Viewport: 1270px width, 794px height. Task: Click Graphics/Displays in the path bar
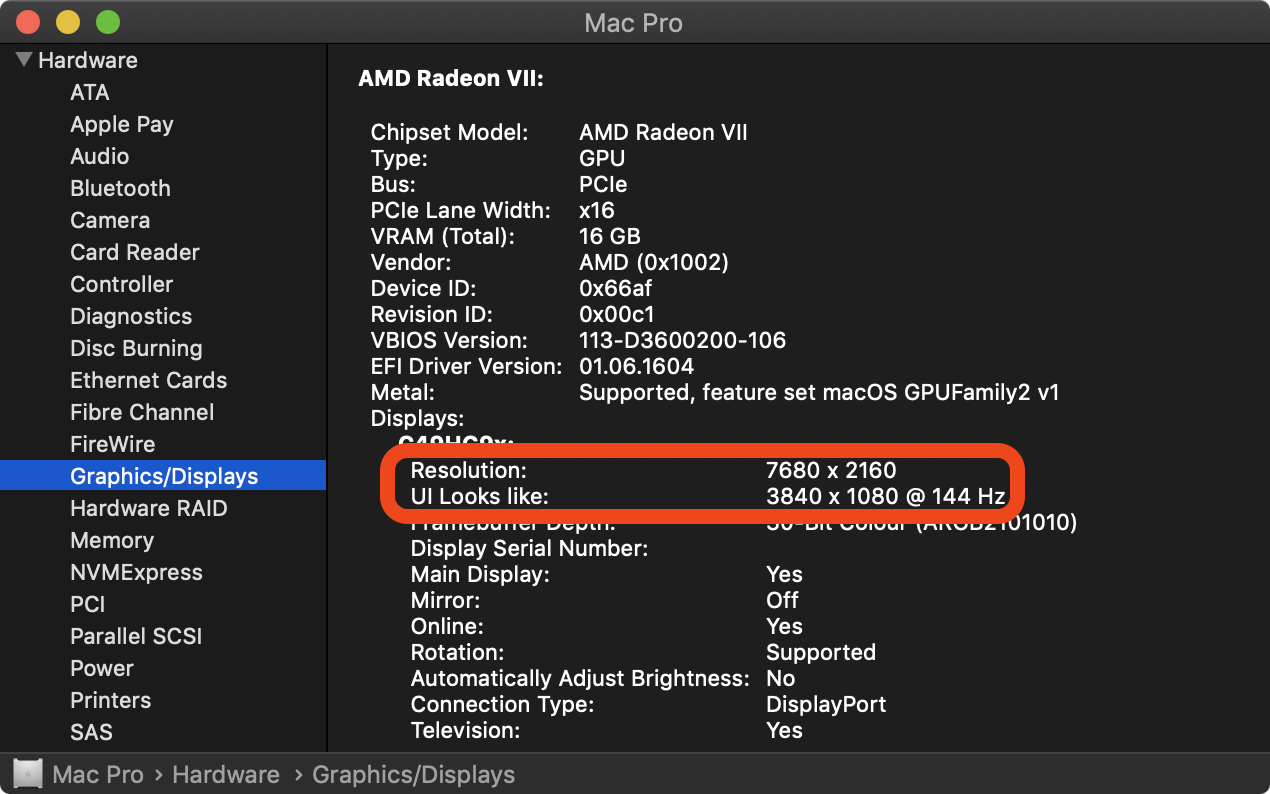pos(414,774)
